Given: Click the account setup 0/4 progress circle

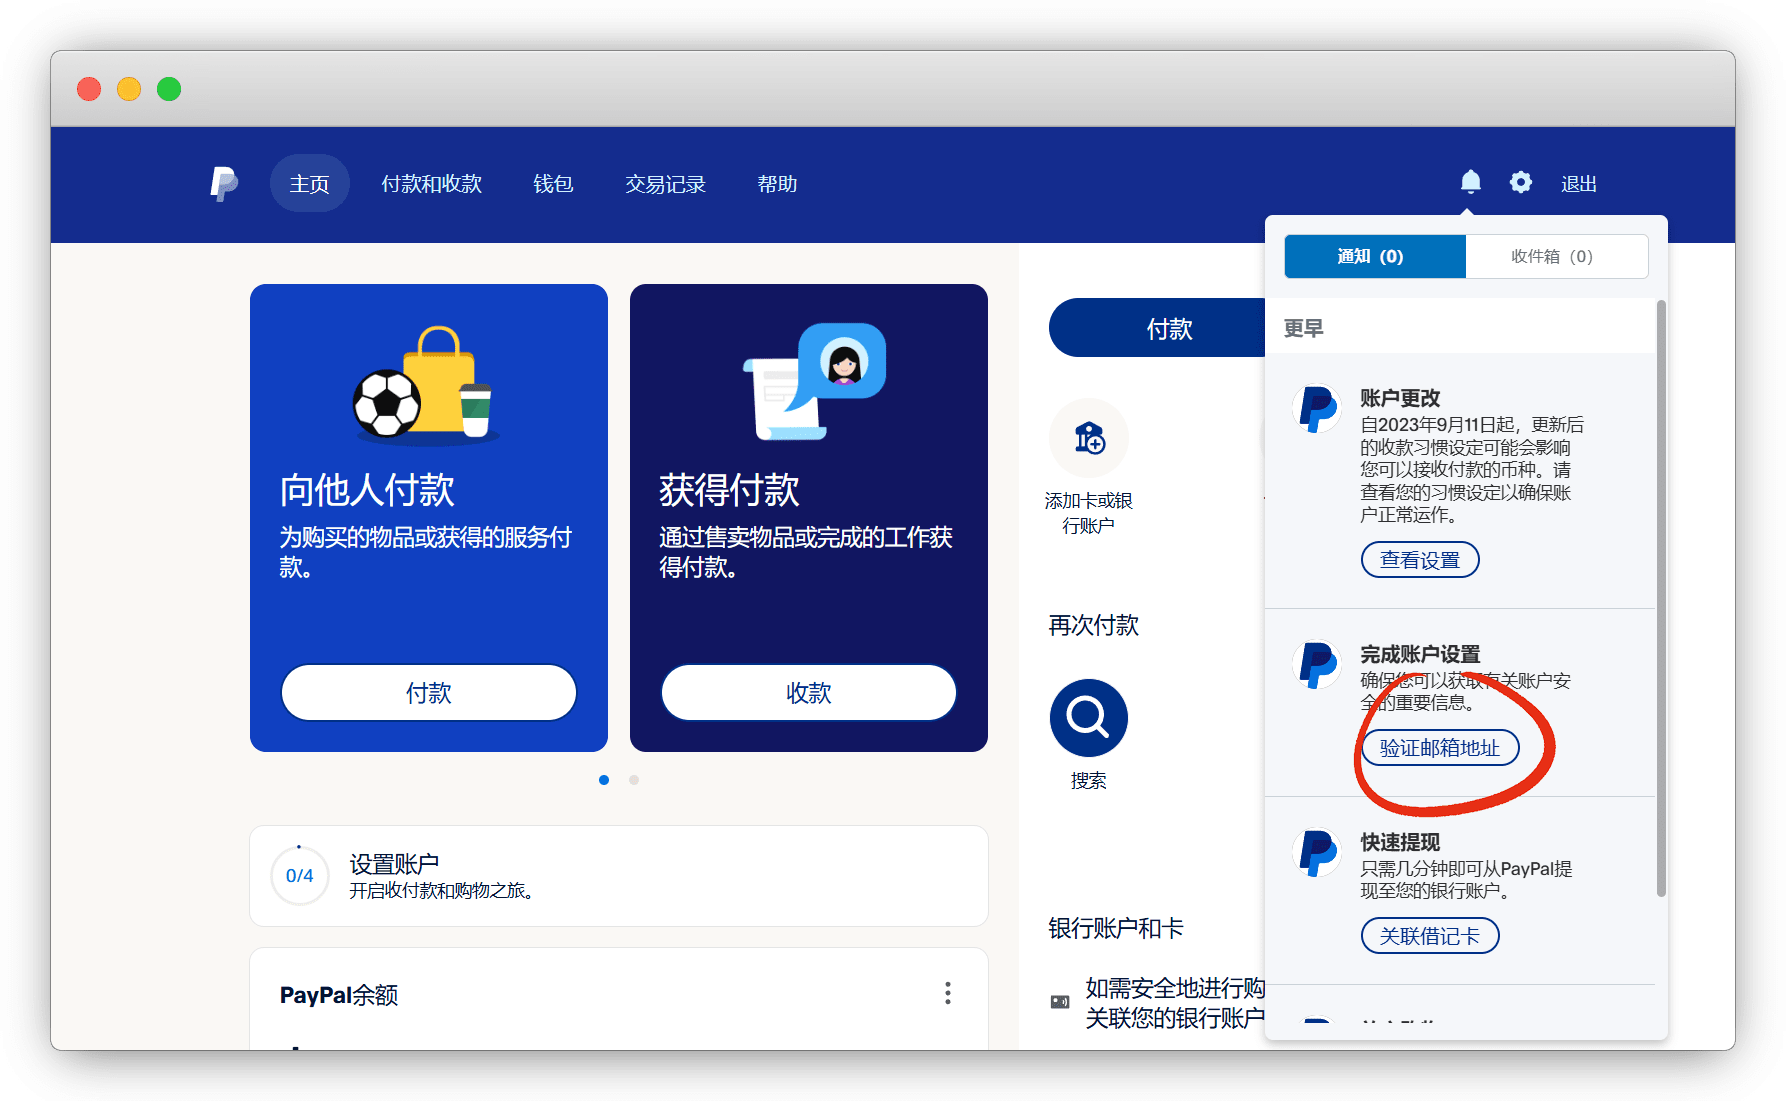Looking at the screenshot, I should [x=299, y=876].
